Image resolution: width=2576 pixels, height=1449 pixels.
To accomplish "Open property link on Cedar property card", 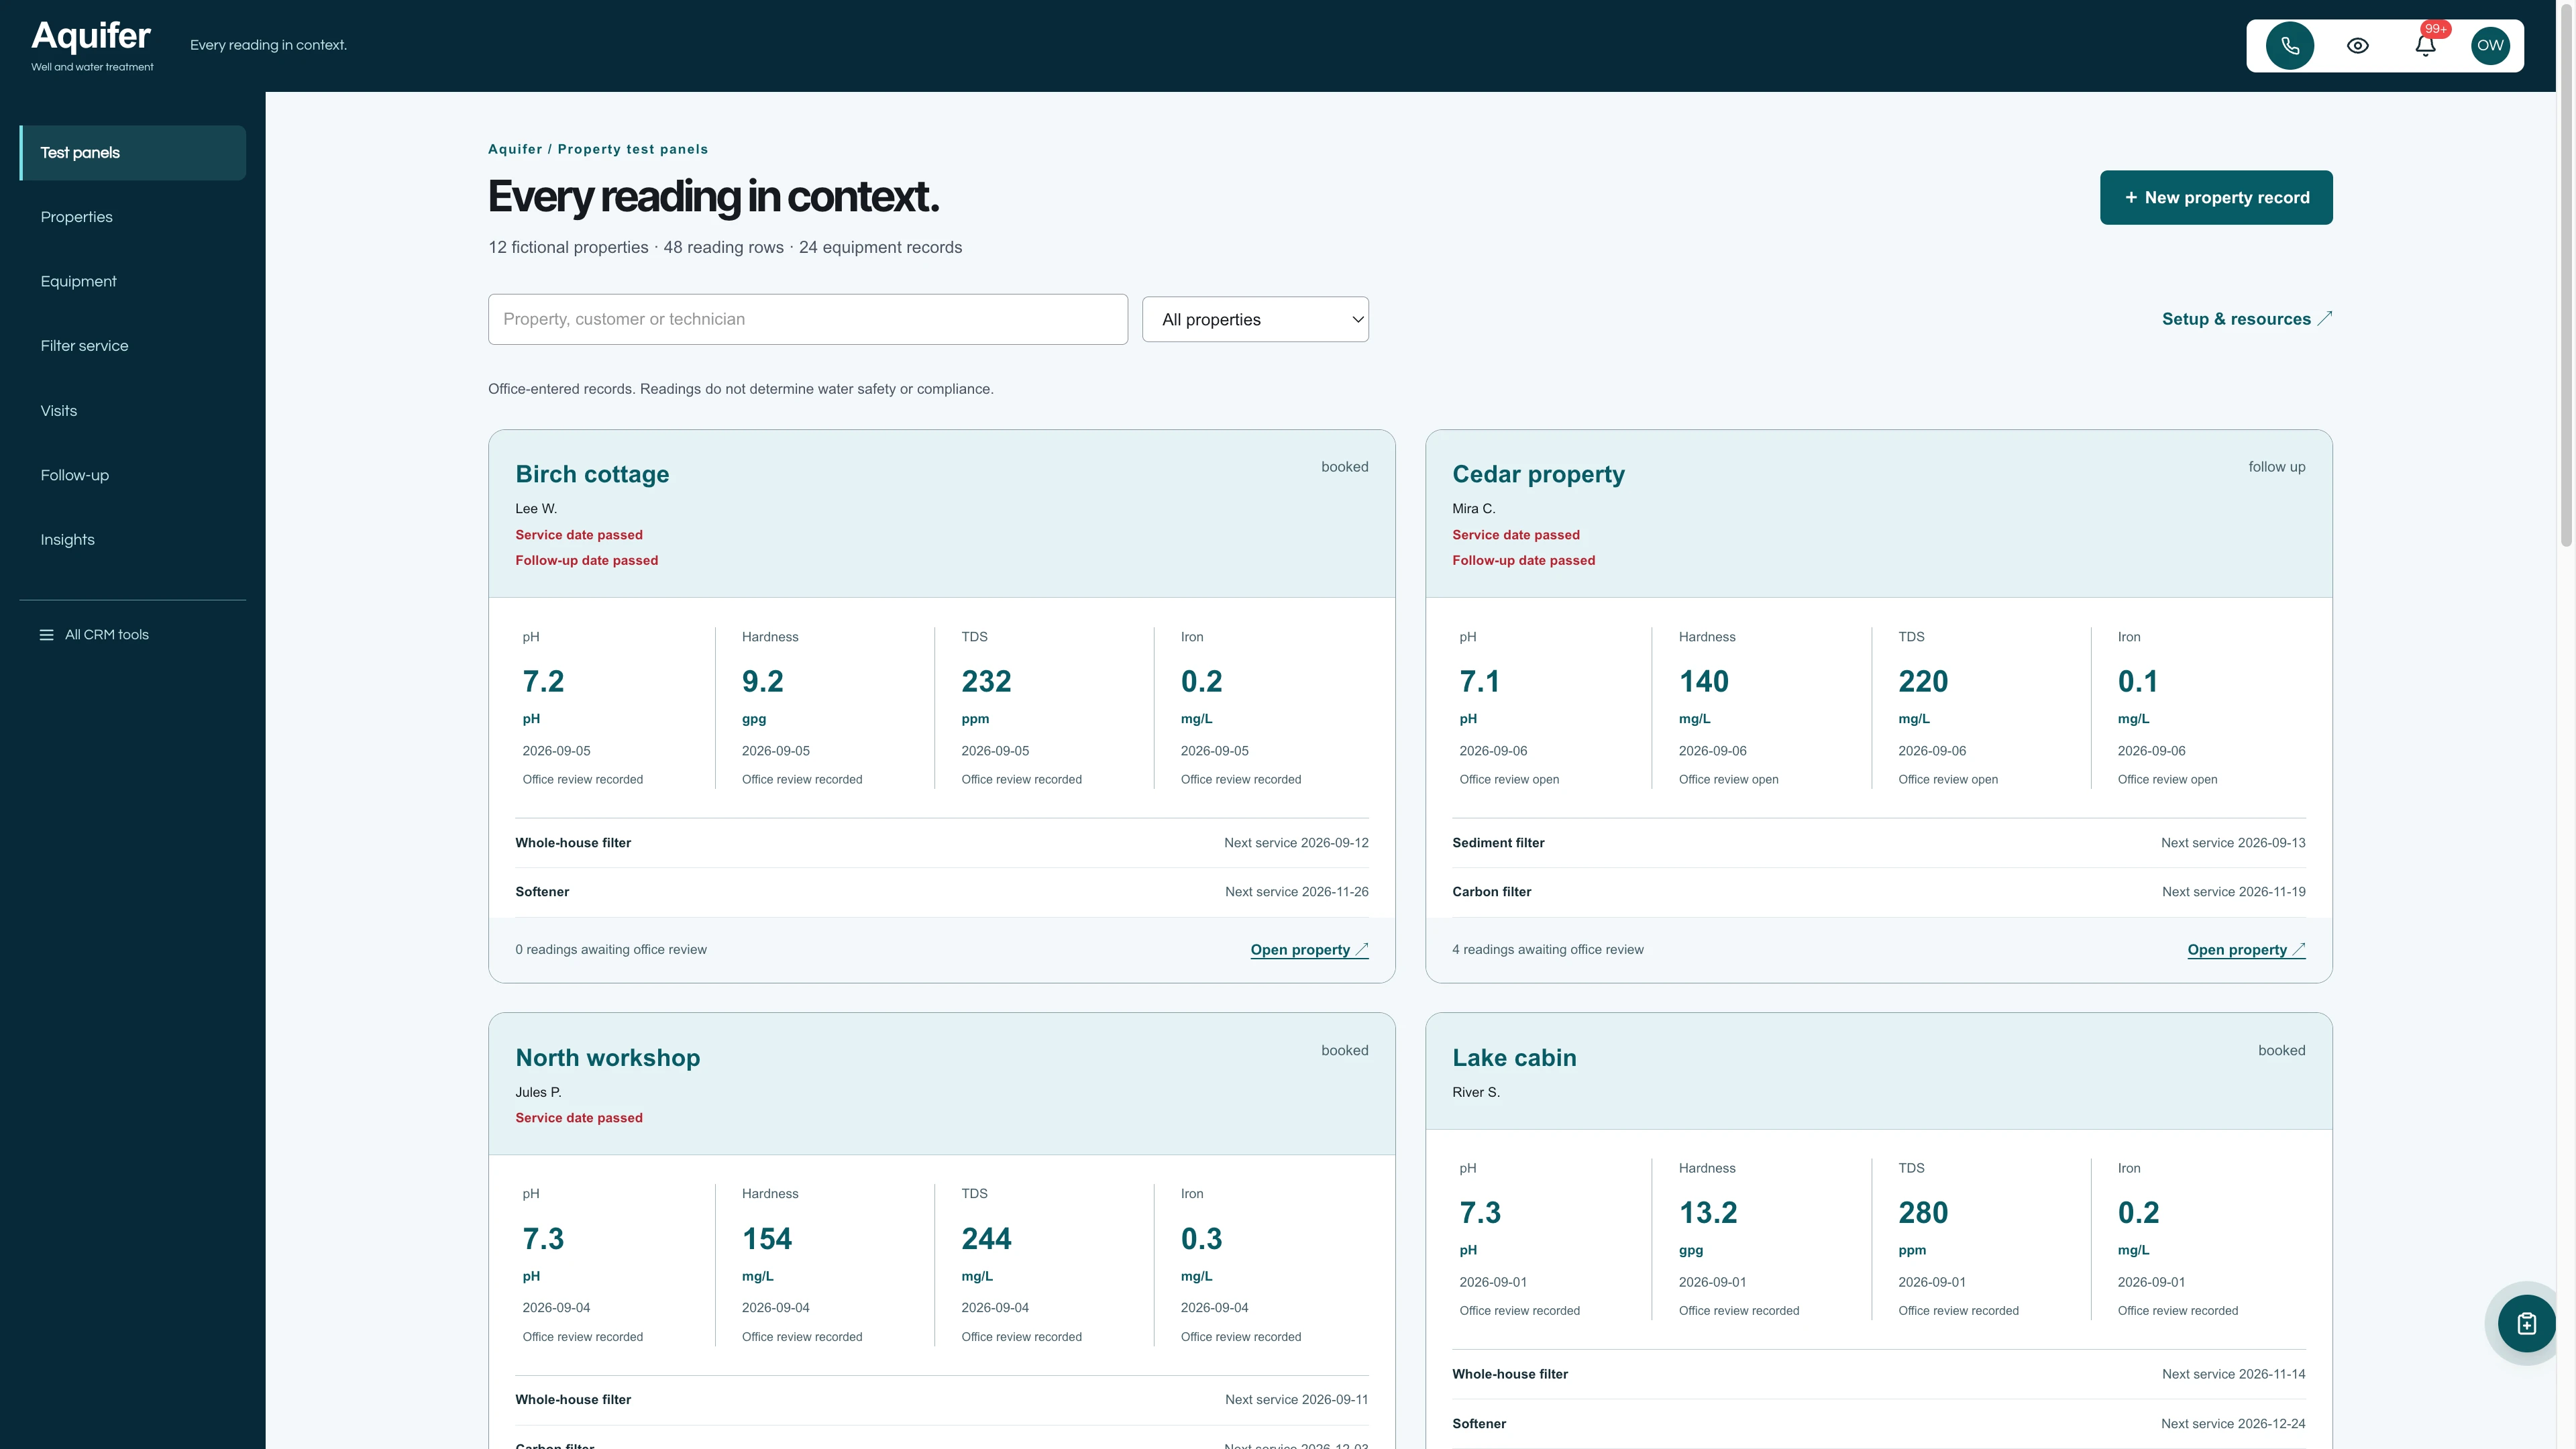I will click(2246, 950).
